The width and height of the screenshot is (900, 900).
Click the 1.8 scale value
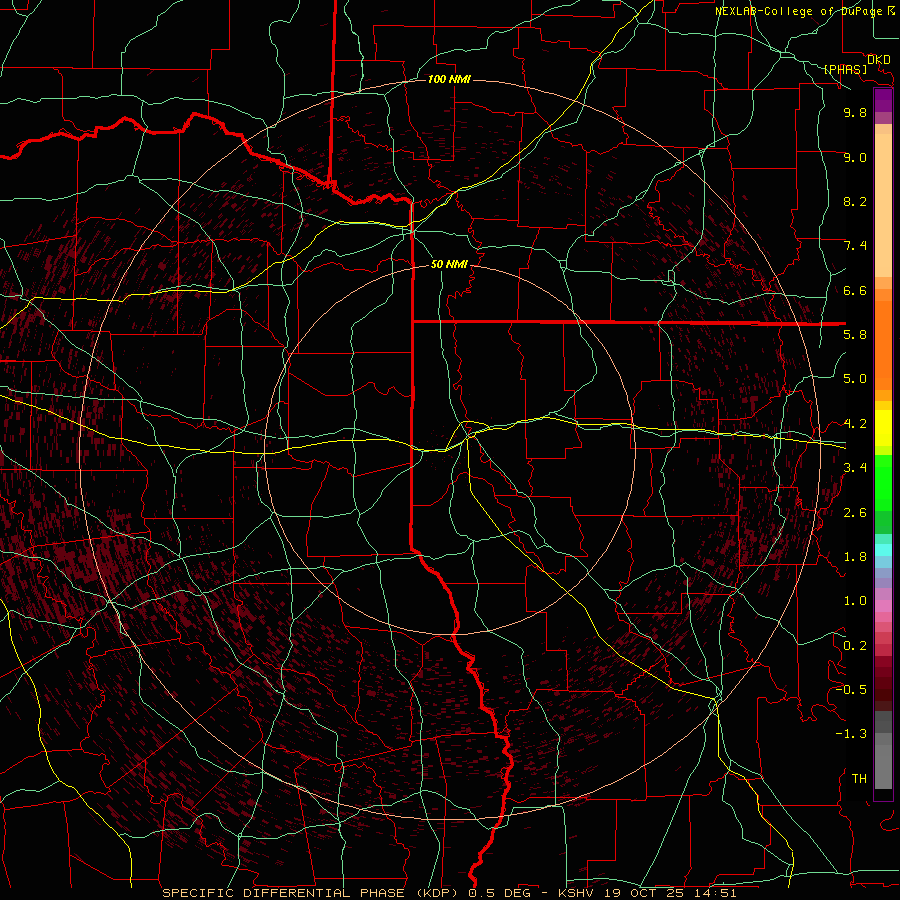855,557
